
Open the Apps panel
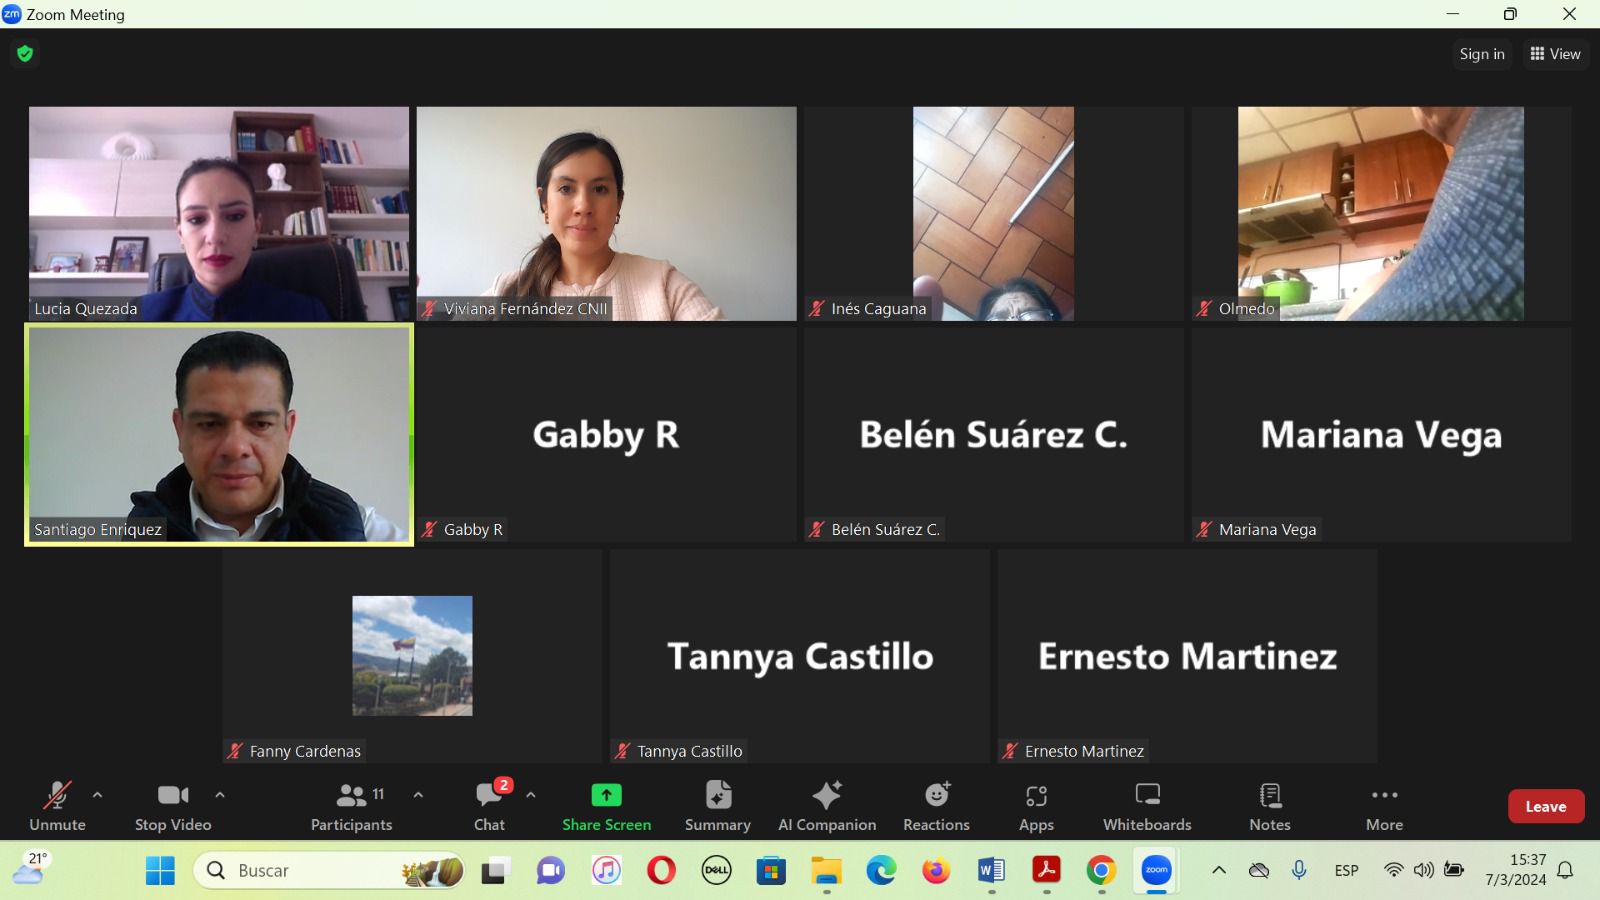click(1036, 806)
